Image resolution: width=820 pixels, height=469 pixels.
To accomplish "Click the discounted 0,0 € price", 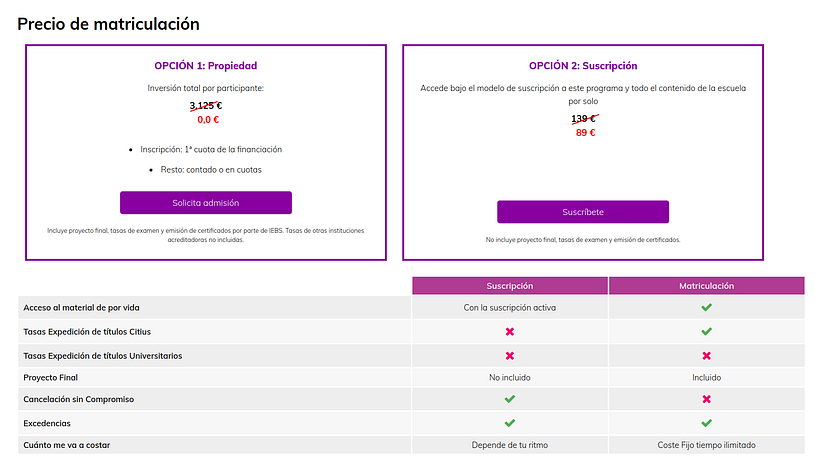I will [208, 120].
